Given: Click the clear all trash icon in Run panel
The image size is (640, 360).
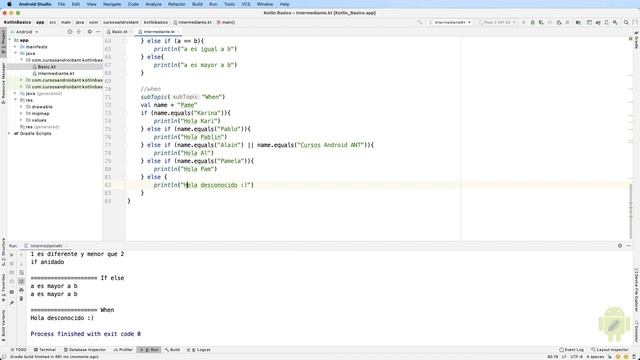Looking at the screenshot, I should click(22, 299).
